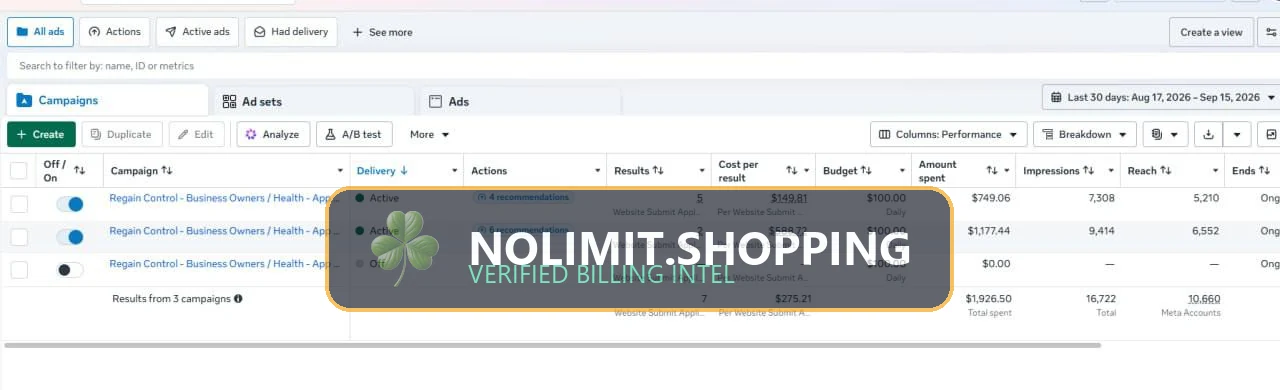
Task: Turn on the campaign that spent $0.00
Action: 69,270
